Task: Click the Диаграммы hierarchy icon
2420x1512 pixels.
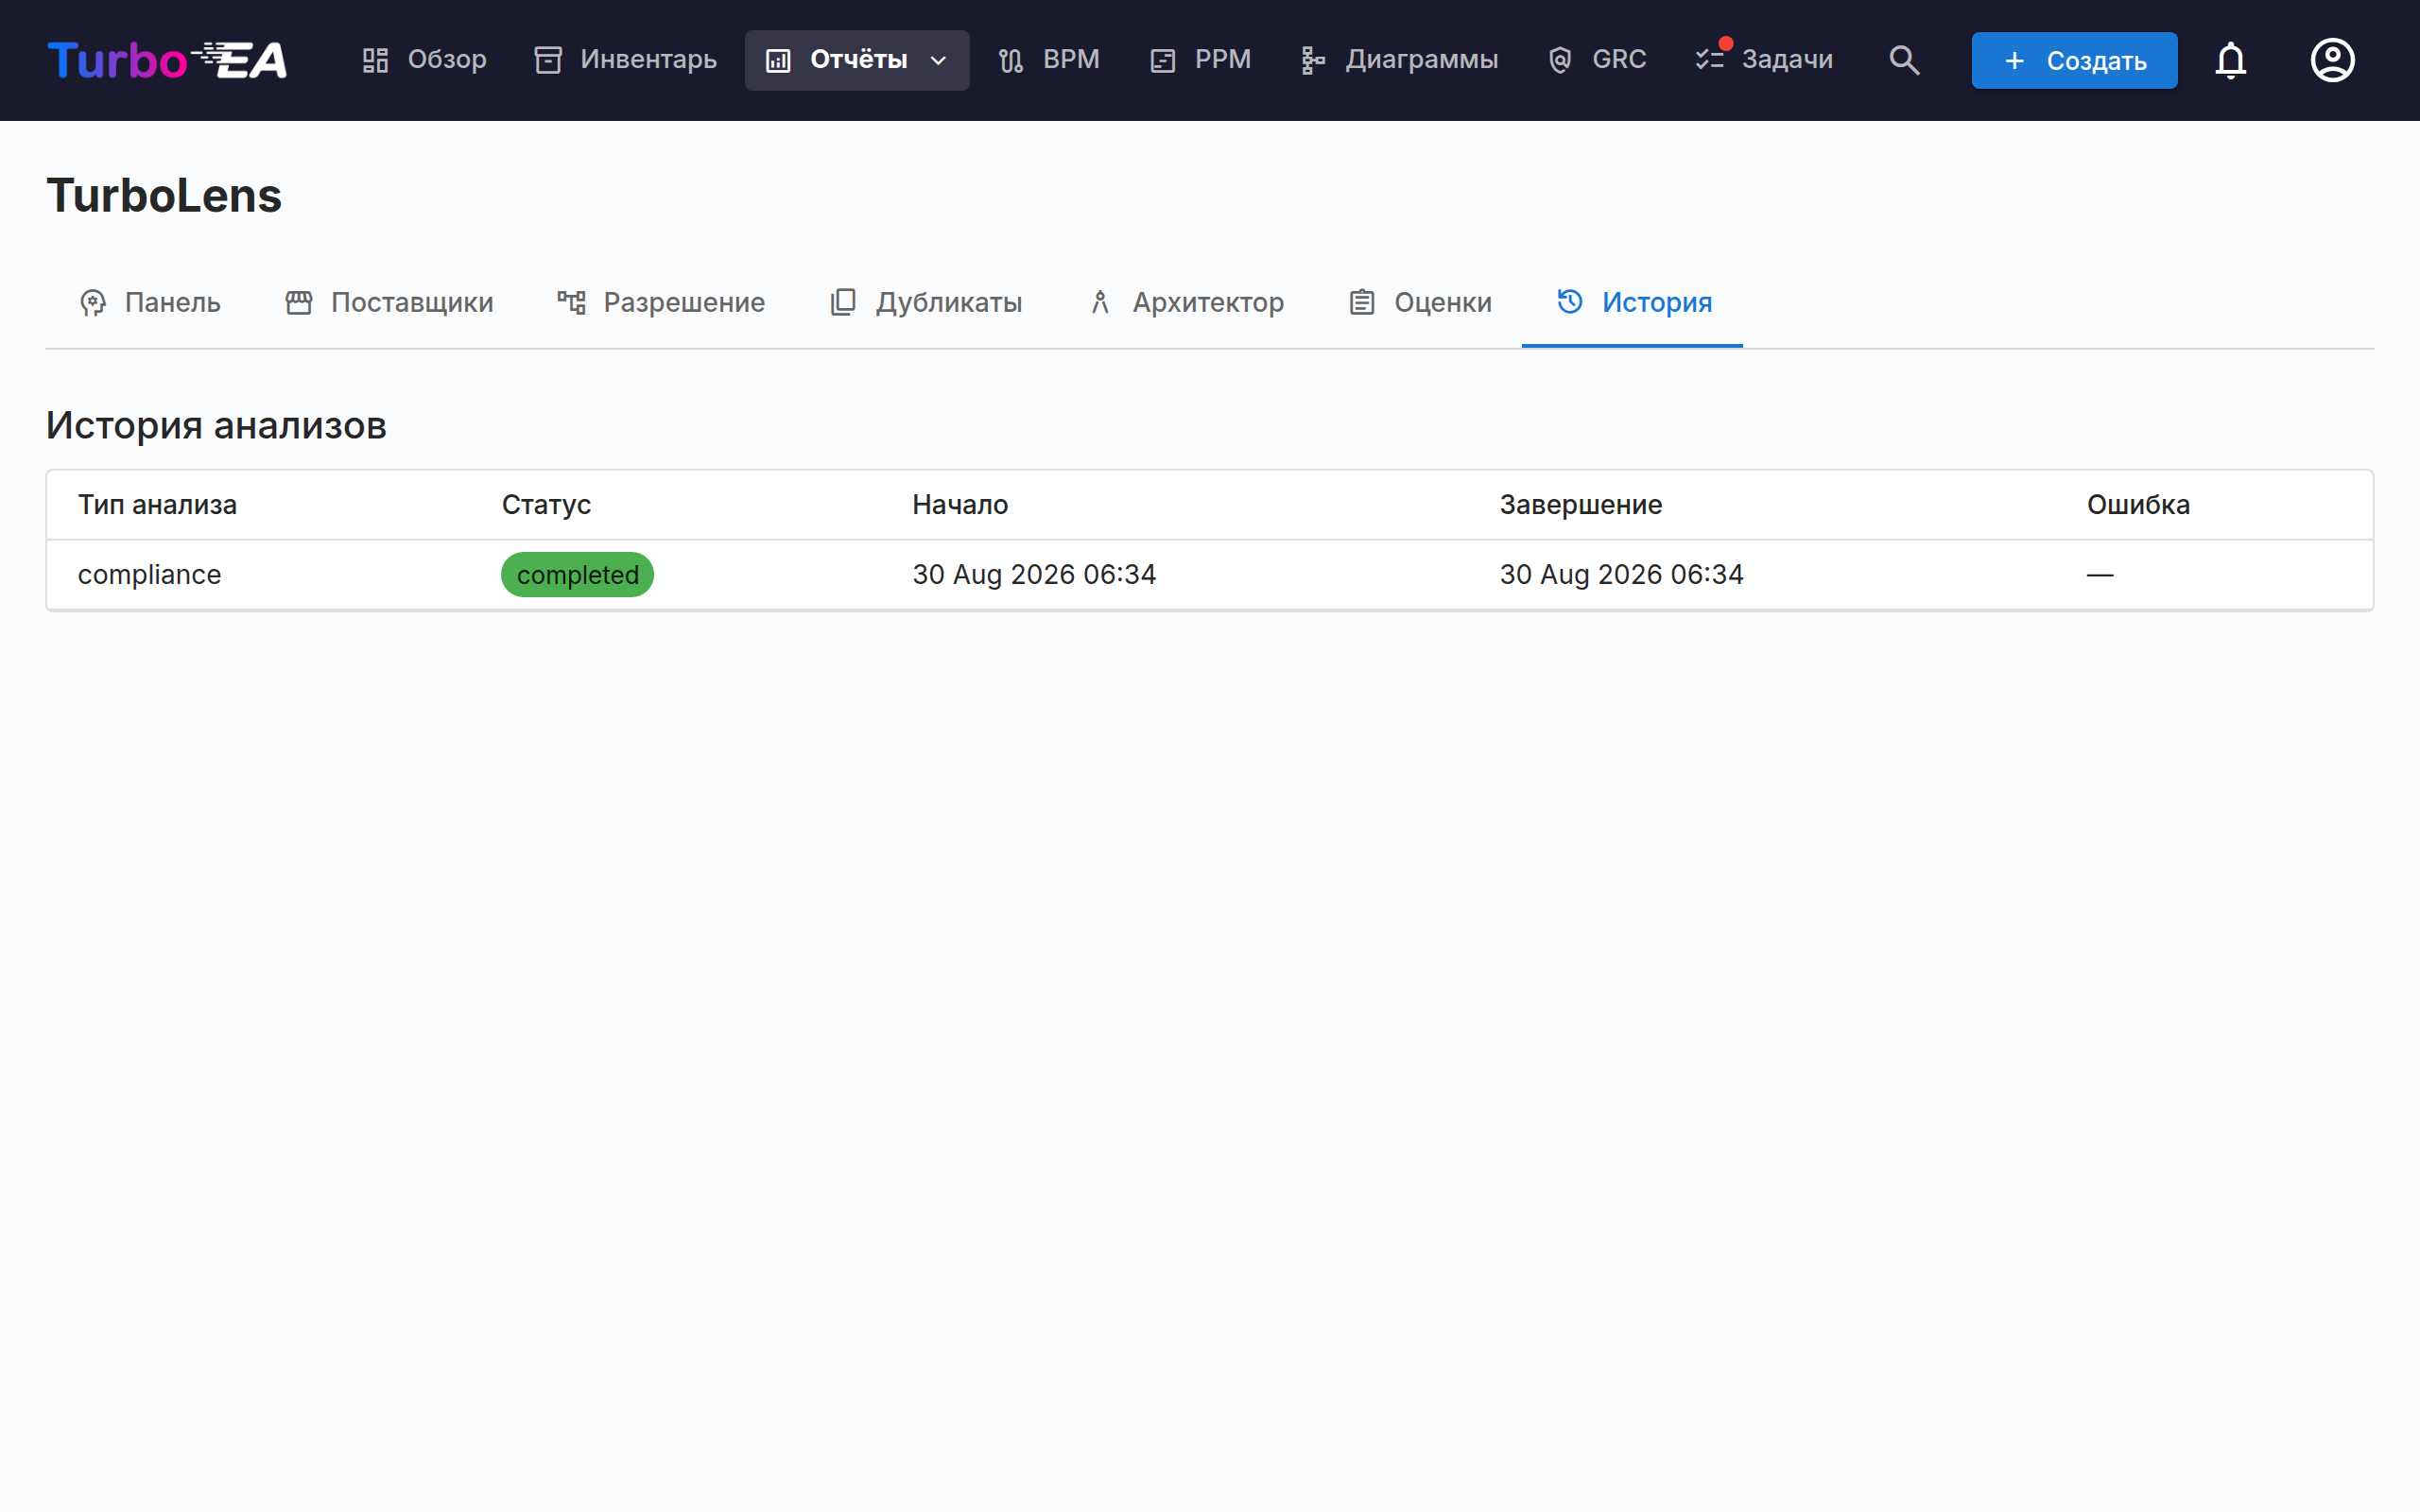Action: coord(1313,60)
